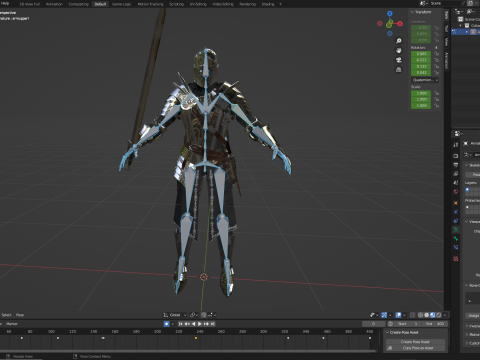The width and height of the screenshot is (480, 360).
Task: Expand the Collection row in outliner
Action: (461, 26)
